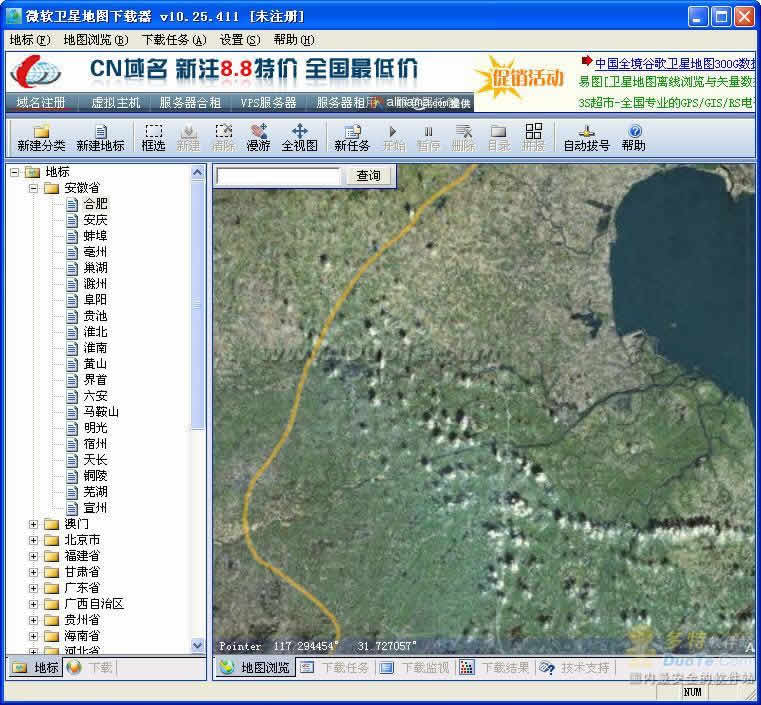Open the 地标(F) menu
The height and width of the screenshot is (705, 761).
click(30, 40)
